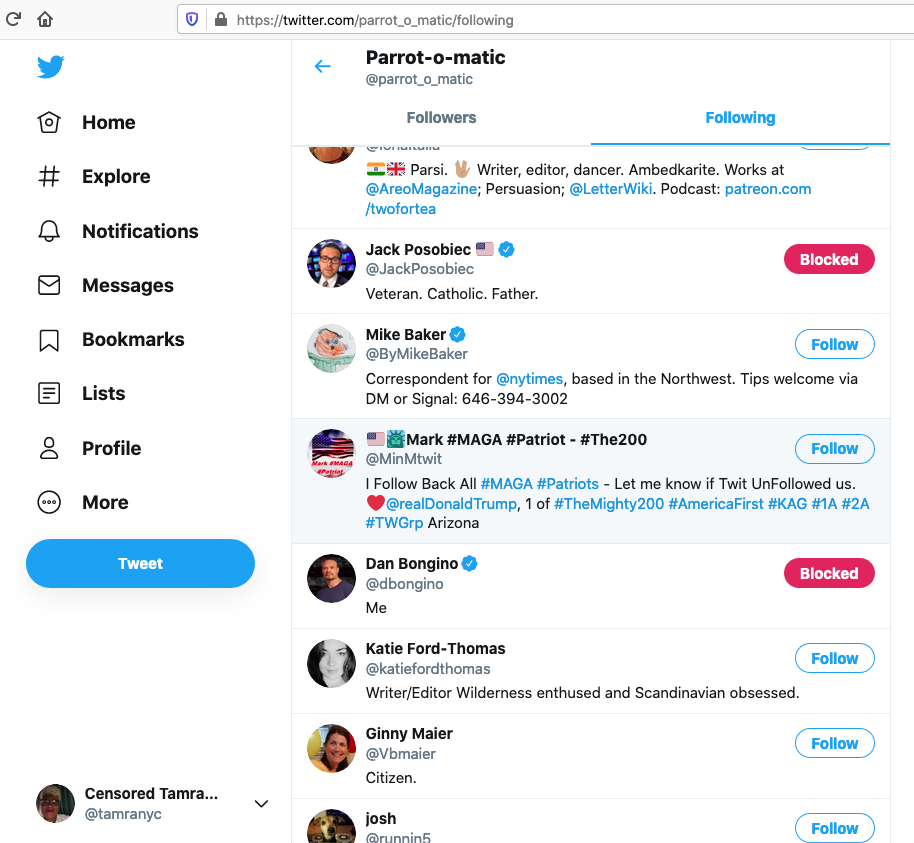Open Explore hashtag icon
914x843 pixels.
pos(49,177)
